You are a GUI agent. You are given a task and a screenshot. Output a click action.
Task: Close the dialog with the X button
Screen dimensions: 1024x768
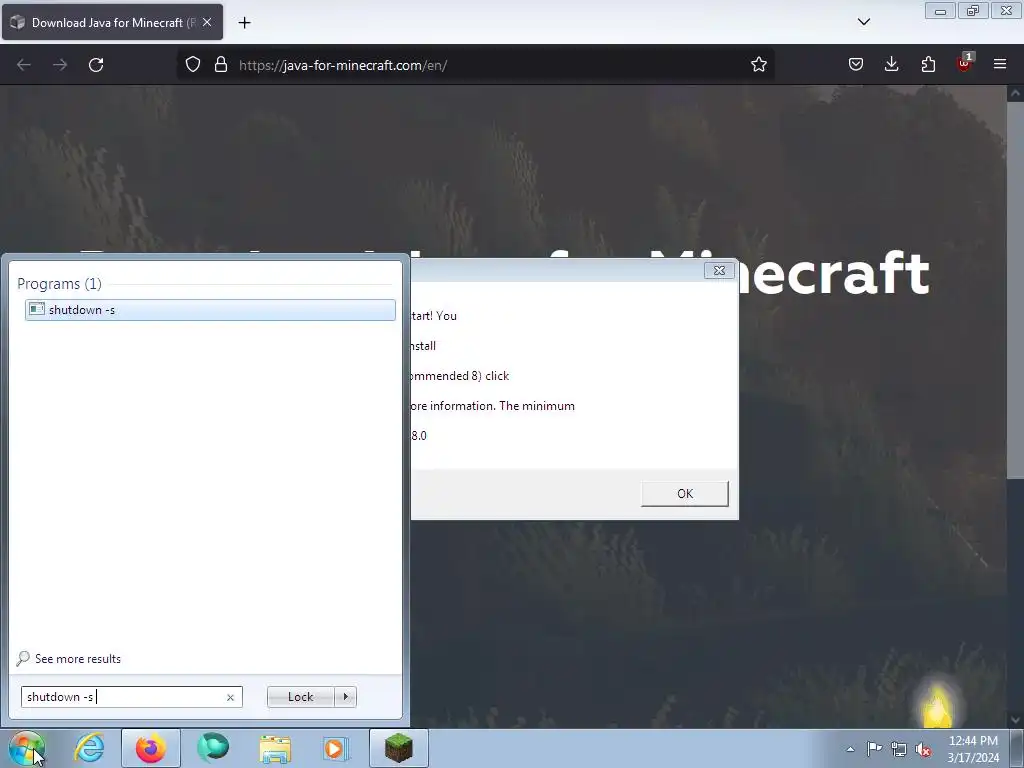point(719,270)
